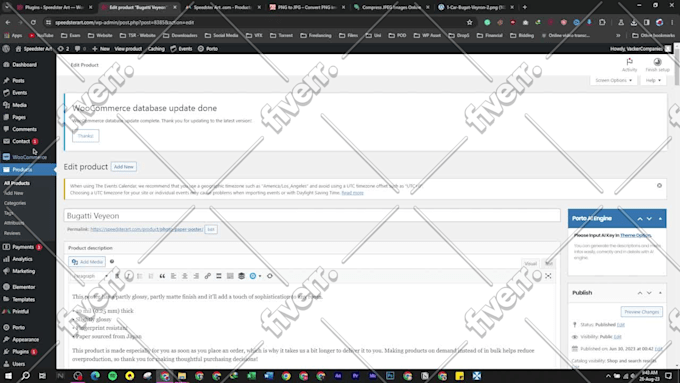Open Dashboard in the admin sidebar

point(24,65)
